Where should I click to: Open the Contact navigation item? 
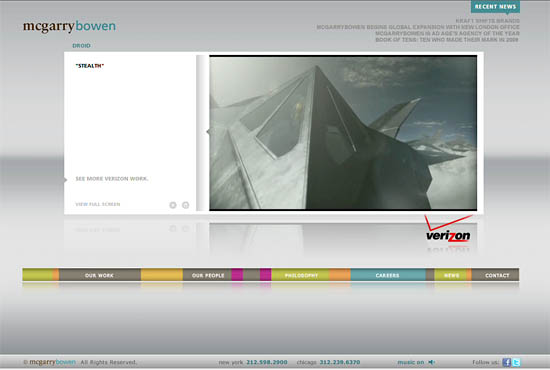[x=497, y=275]
